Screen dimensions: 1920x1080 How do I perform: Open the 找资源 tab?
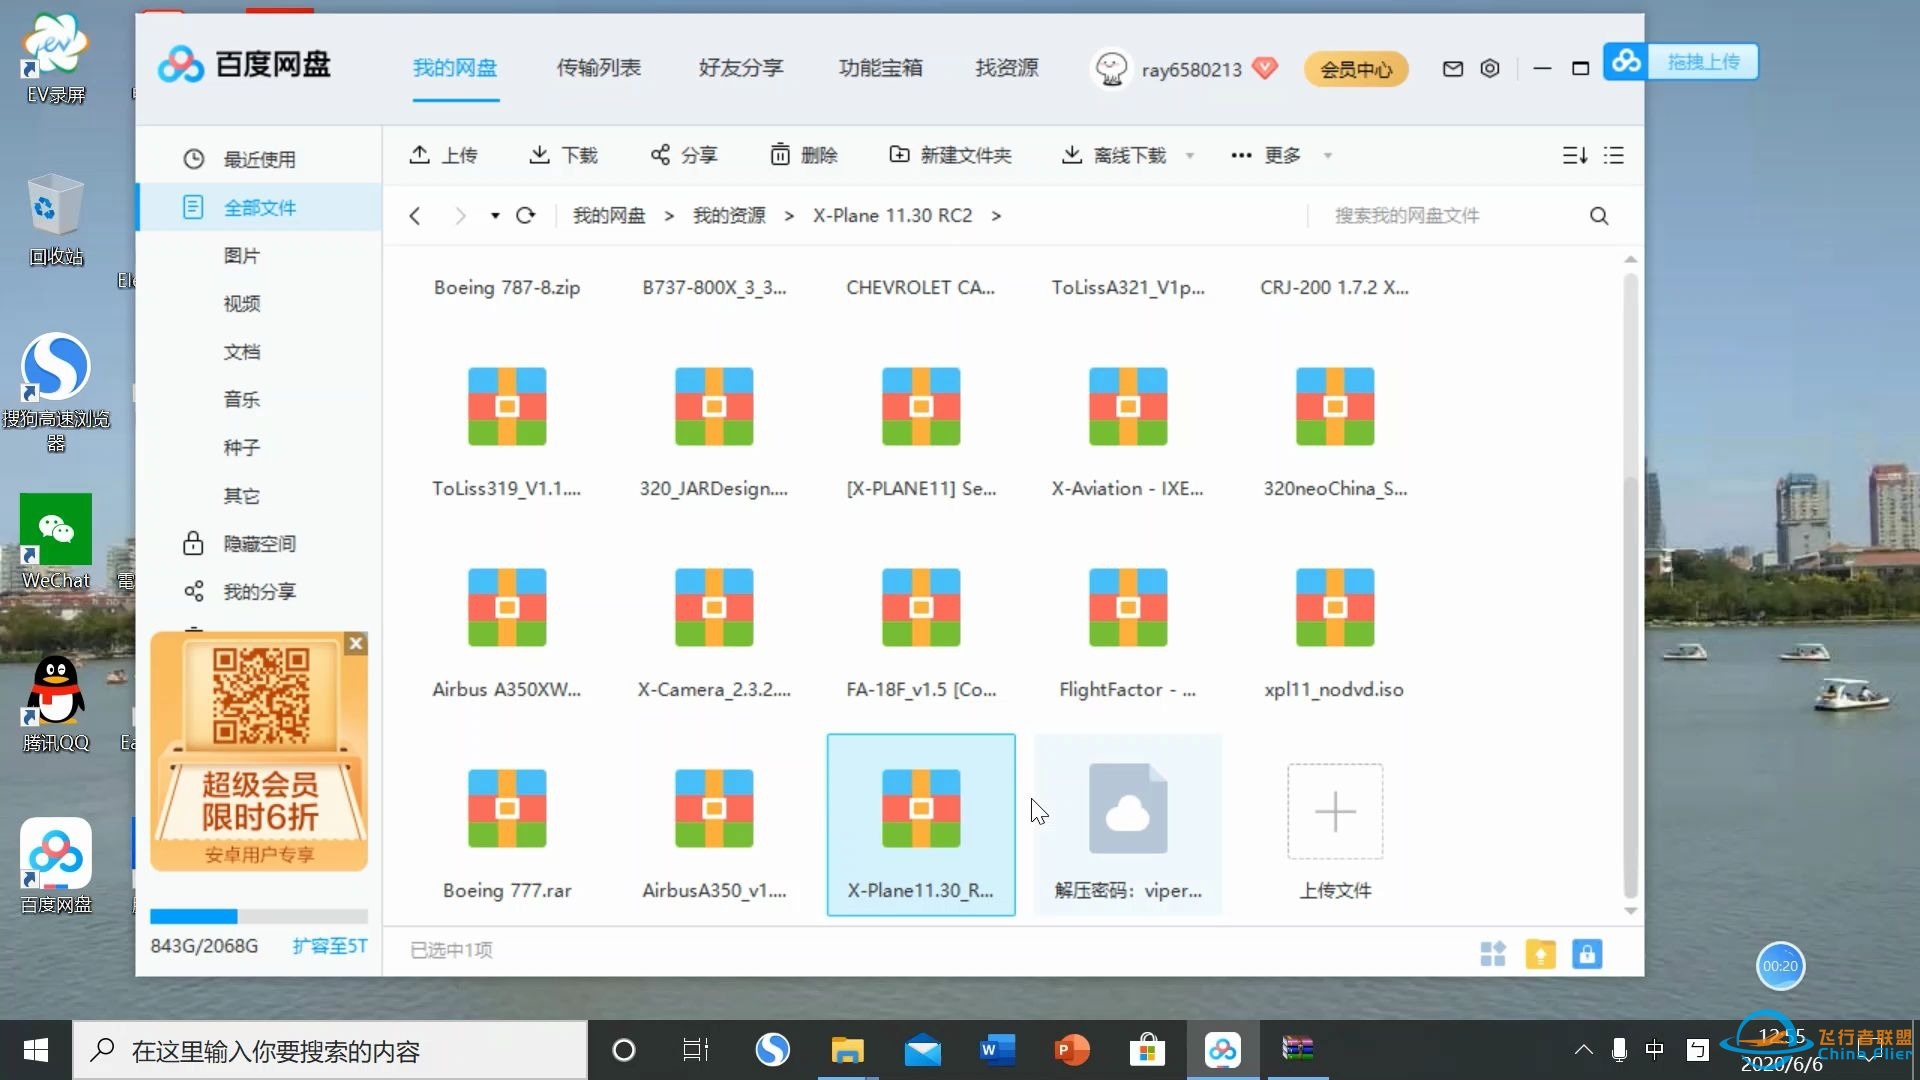coord(1007,68)
